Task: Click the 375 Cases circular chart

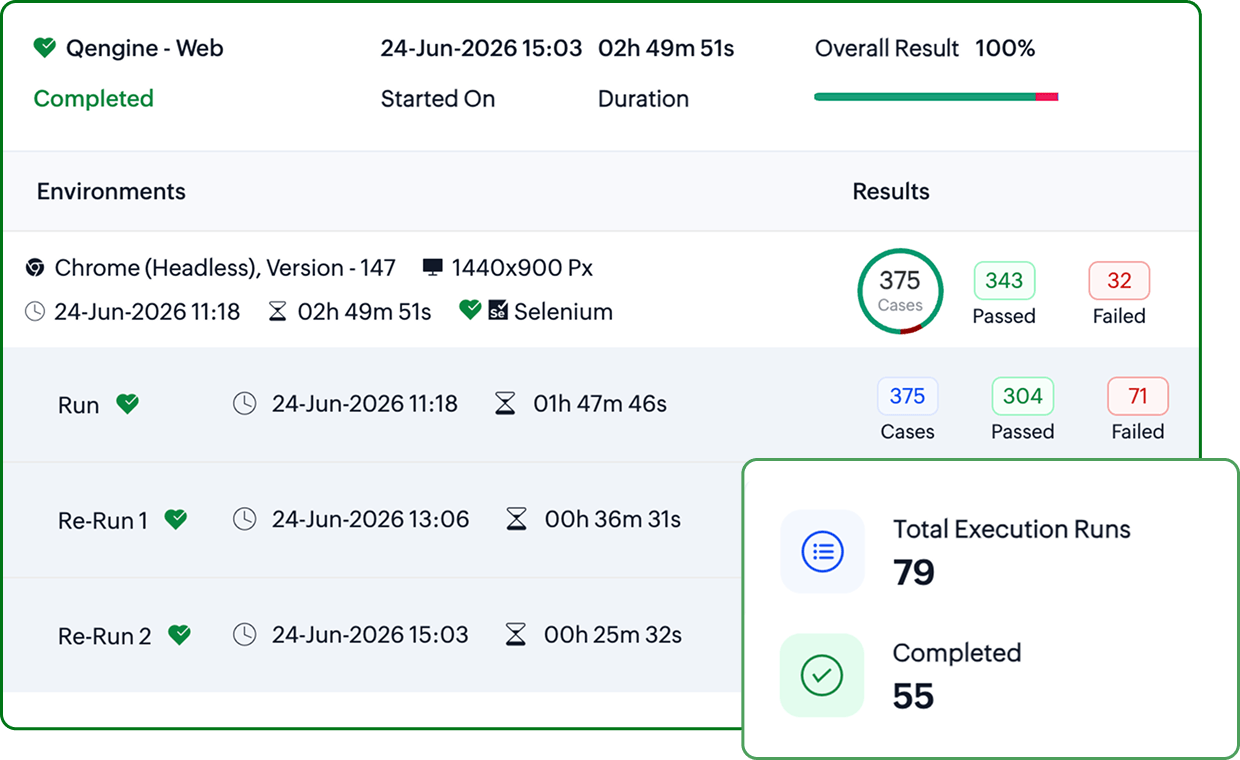Action: tap(900, 291)
